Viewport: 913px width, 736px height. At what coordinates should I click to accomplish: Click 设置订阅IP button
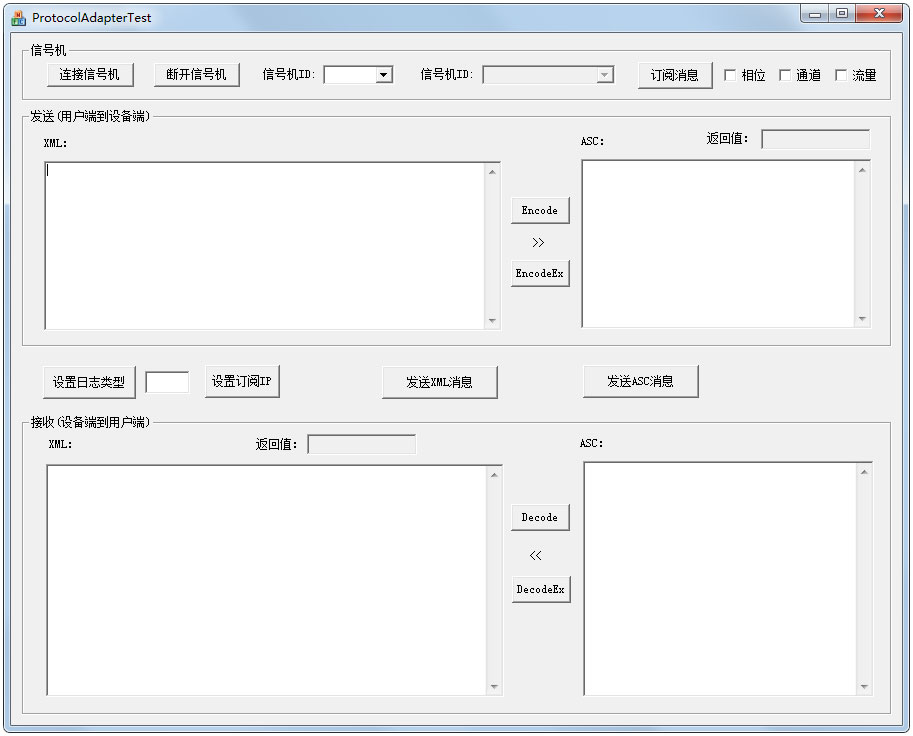[242, 381]
